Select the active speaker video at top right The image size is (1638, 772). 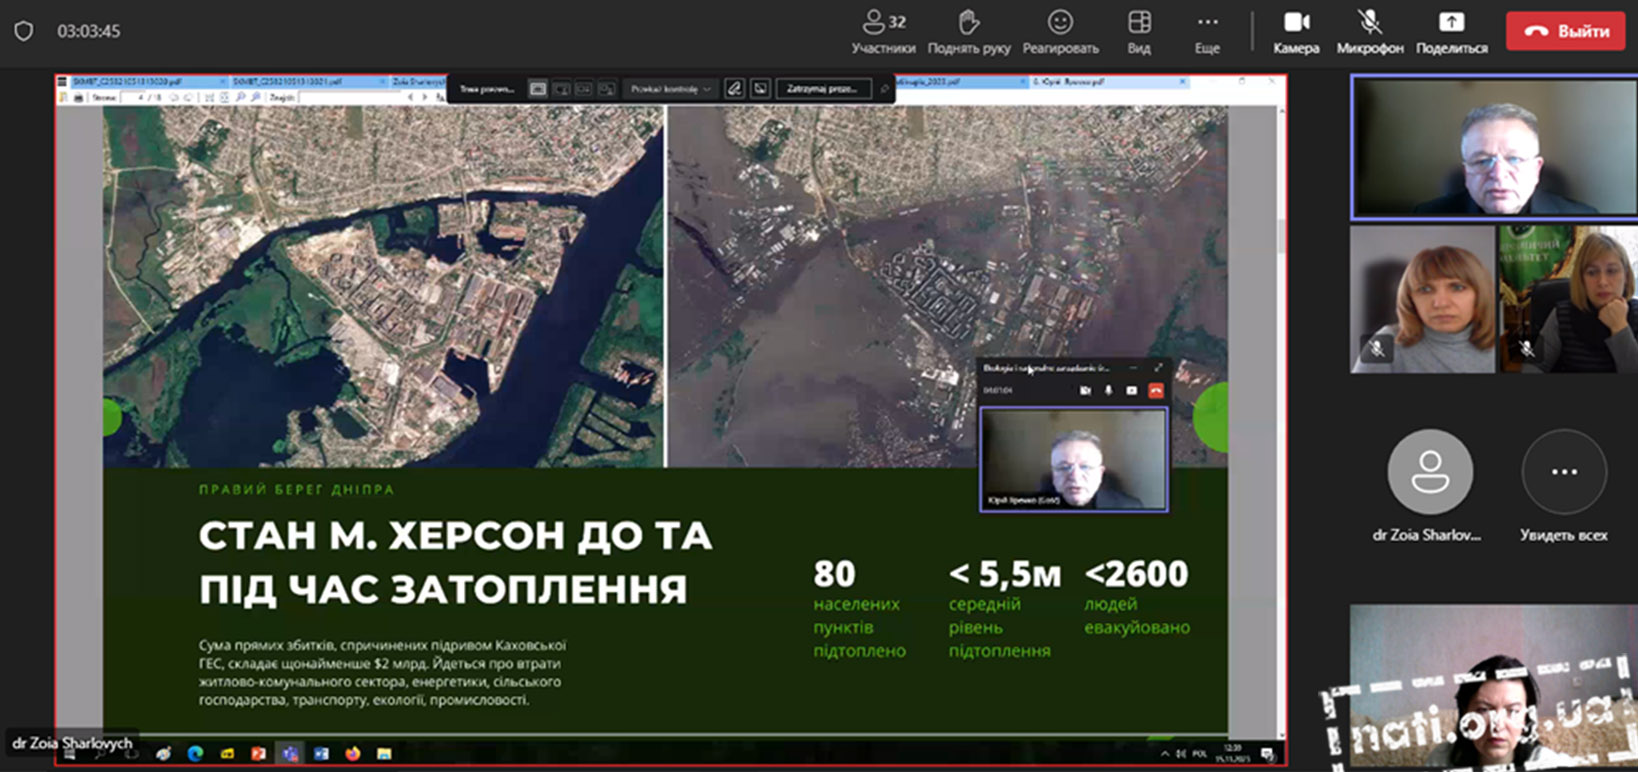click(1494, 147)
